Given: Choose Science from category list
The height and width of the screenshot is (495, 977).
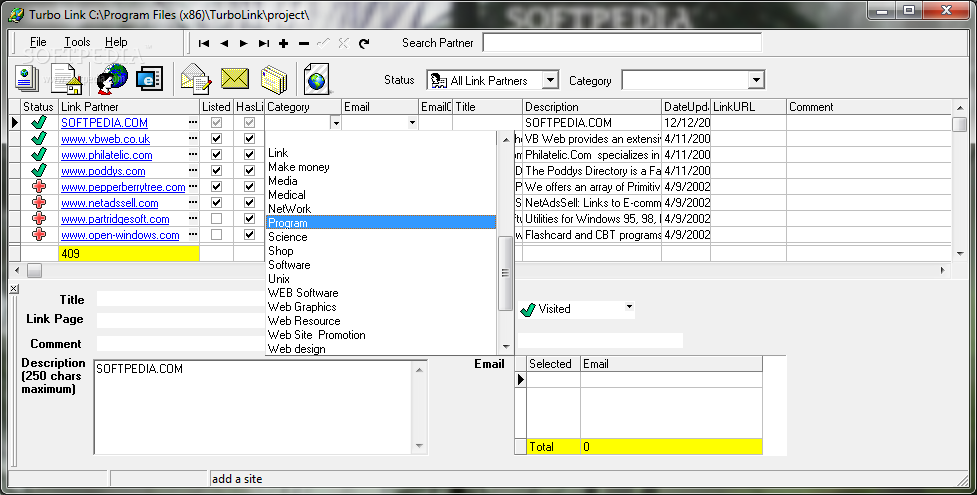Looking at the screenshot, I should (x=381, y=237).
